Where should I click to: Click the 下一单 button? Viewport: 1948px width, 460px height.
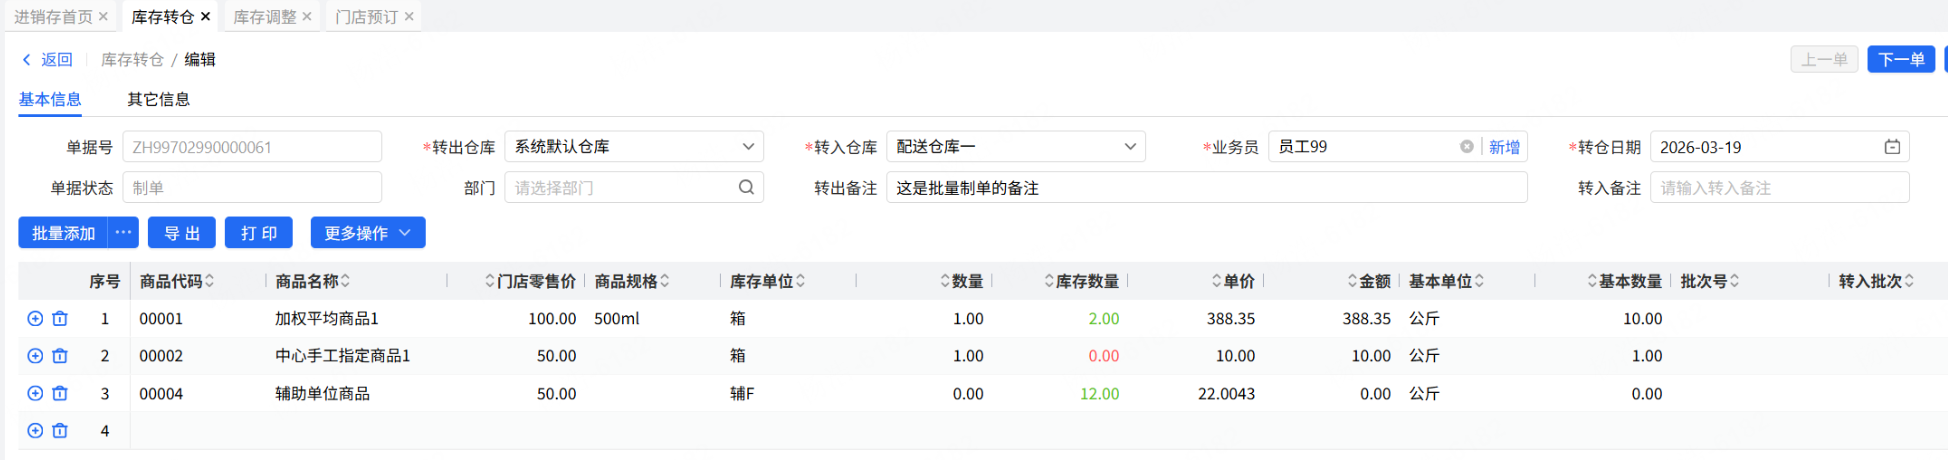[x=1900, y=60]
